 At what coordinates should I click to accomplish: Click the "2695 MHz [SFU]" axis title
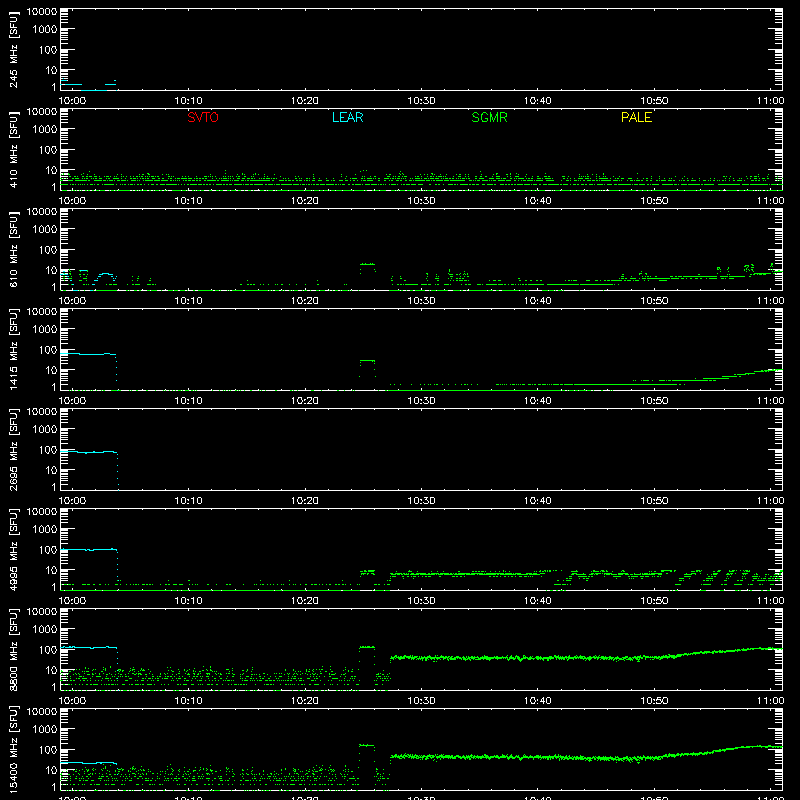pyautogui.click(x=13, y=449)
